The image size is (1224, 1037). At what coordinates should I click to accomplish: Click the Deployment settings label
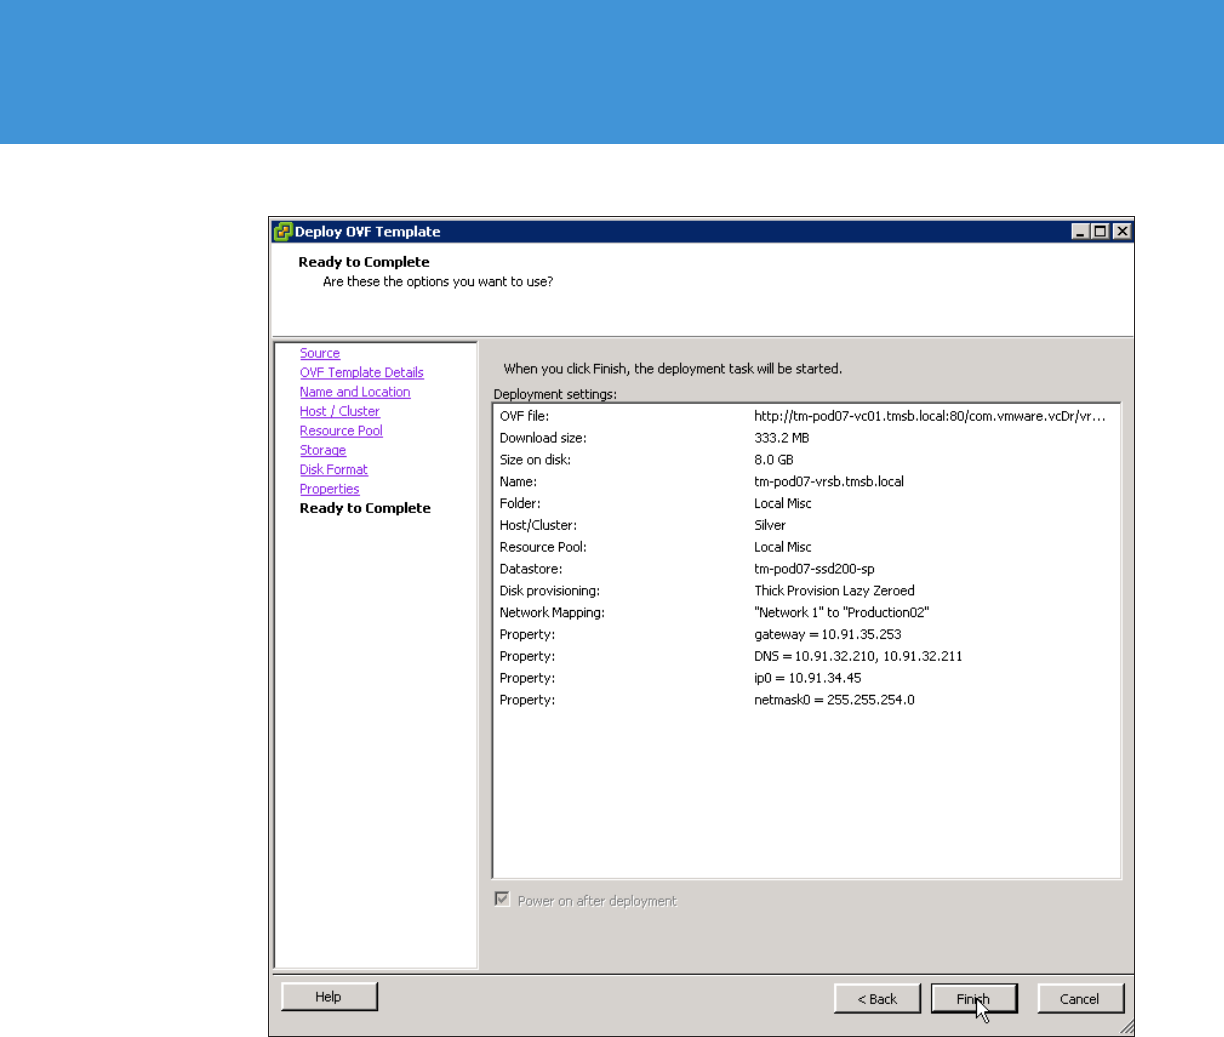tap(555, 394)
